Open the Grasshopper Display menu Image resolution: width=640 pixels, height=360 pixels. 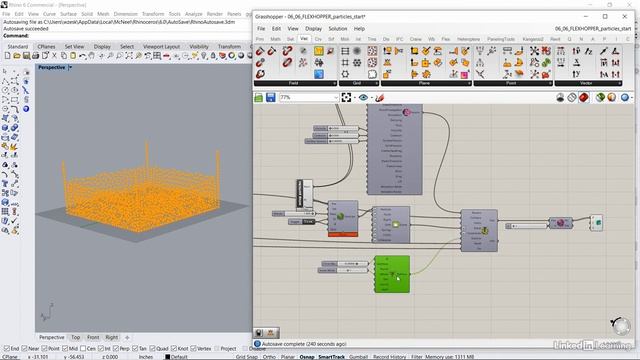click(313, 29)
